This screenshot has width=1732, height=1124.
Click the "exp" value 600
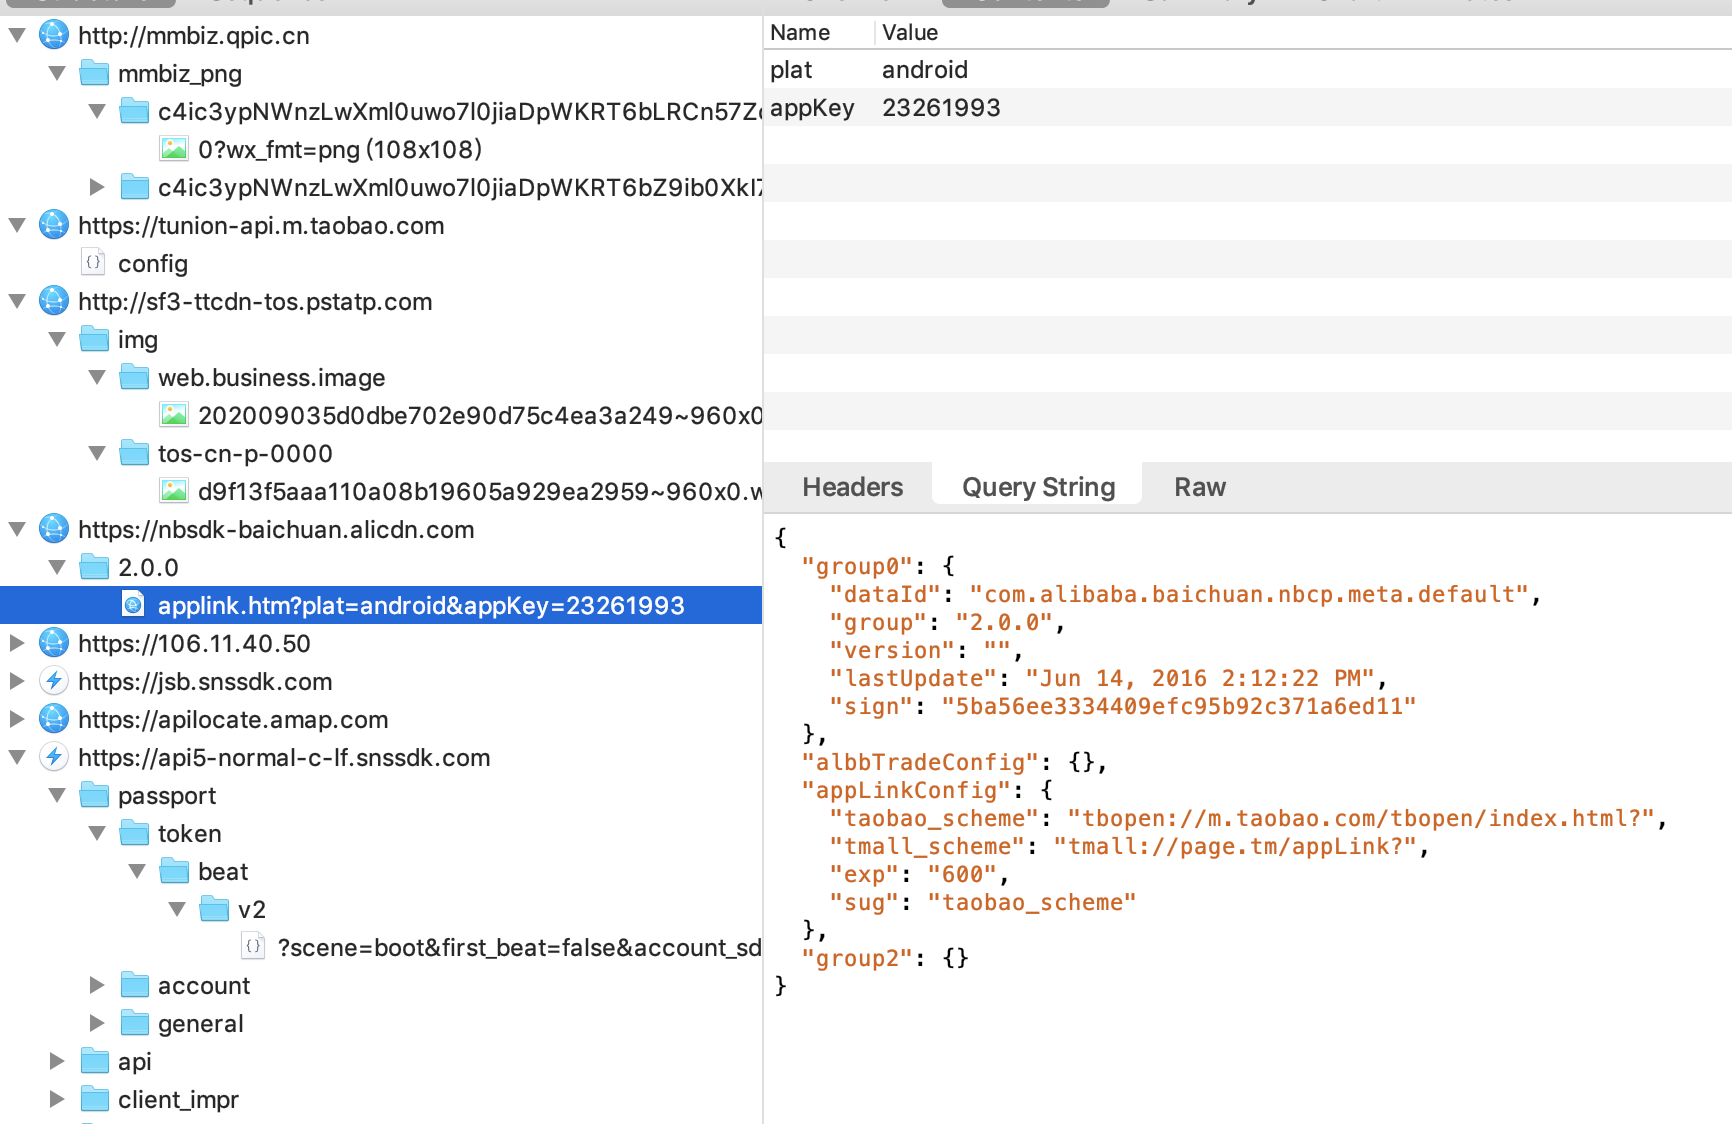coord(962,875)
